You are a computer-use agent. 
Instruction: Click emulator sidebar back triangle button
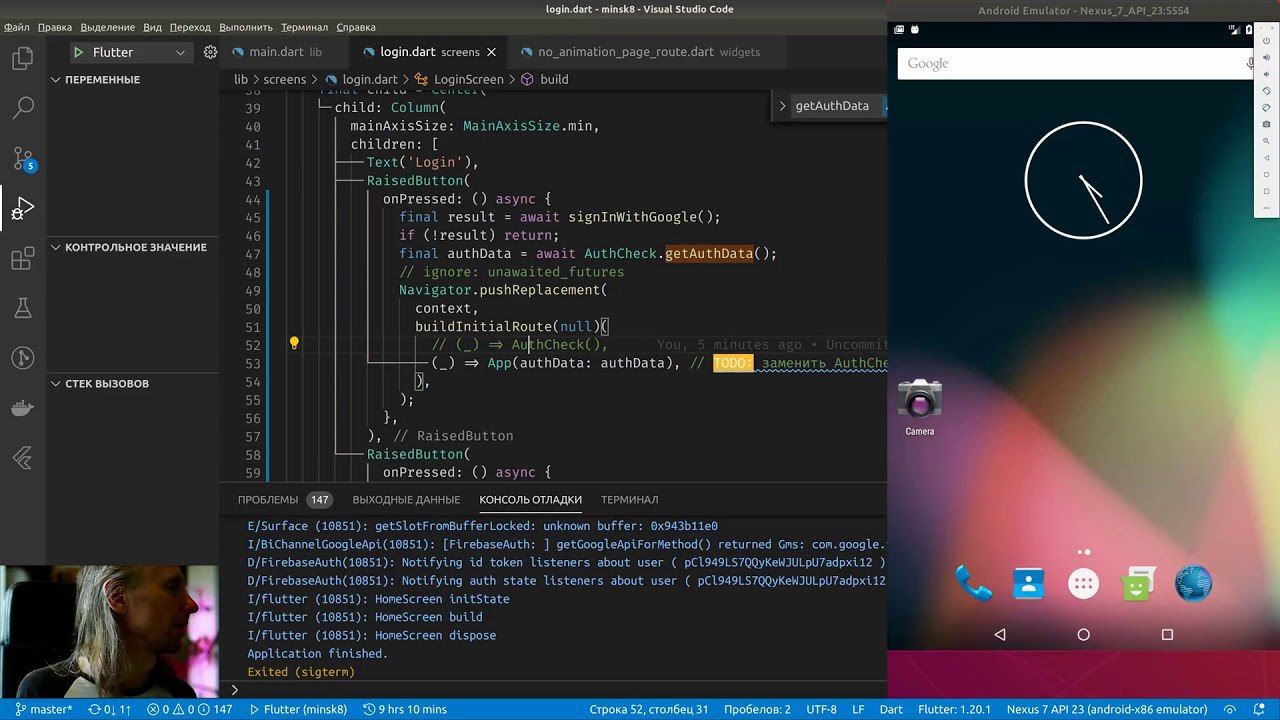[1266, 158]
